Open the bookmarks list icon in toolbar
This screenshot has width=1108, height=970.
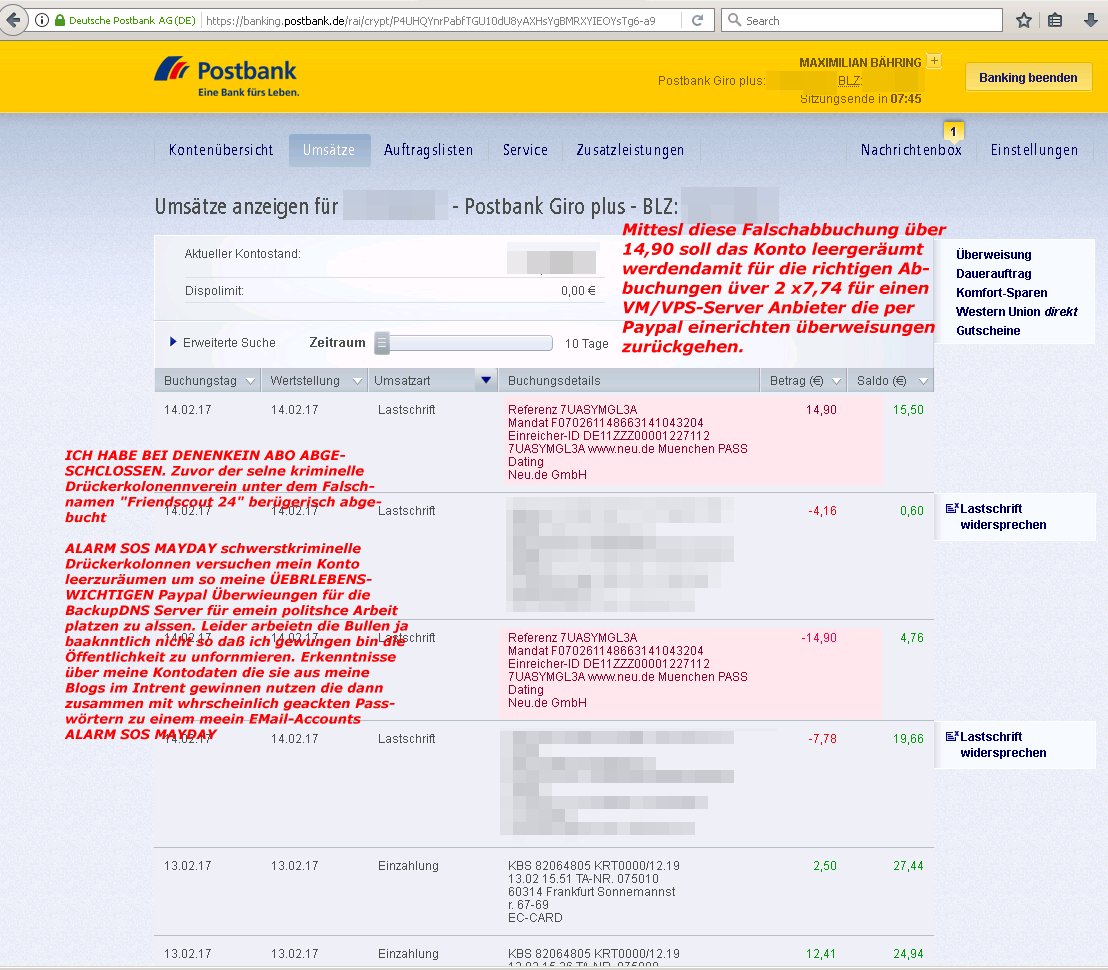click(1055, 20)
